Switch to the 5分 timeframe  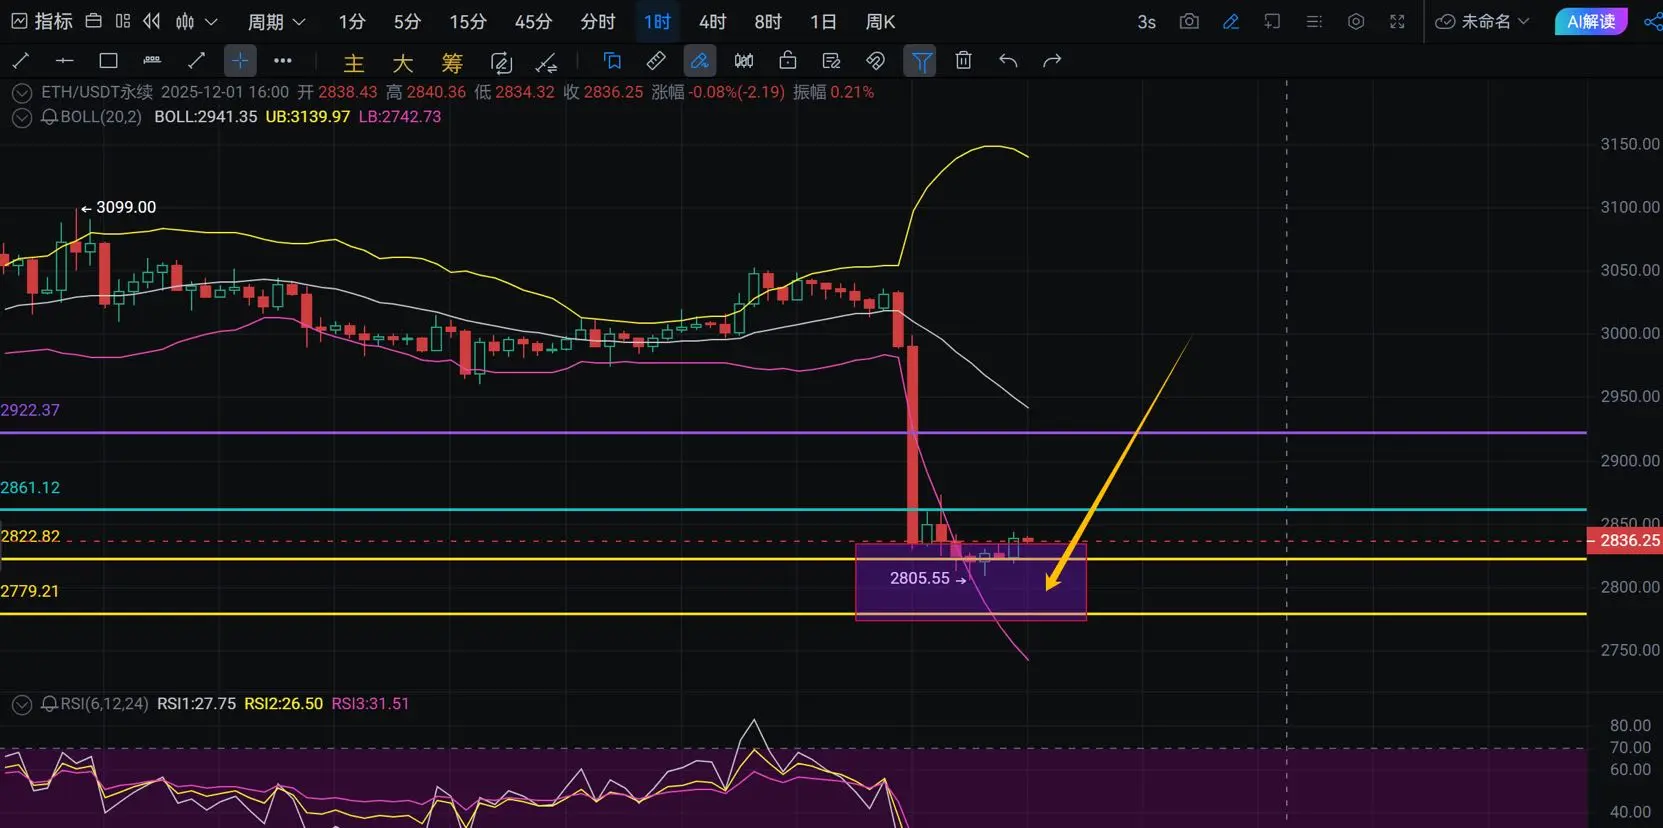pyautogui.click(x=407, y=21)
